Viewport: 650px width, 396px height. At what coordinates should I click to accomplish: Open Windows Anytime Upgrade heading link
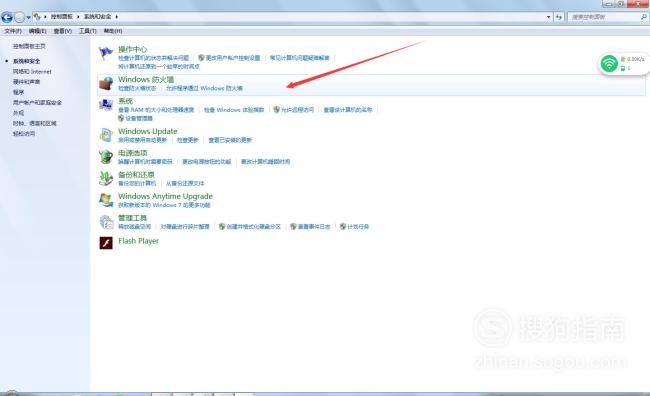tap(165, 196)
